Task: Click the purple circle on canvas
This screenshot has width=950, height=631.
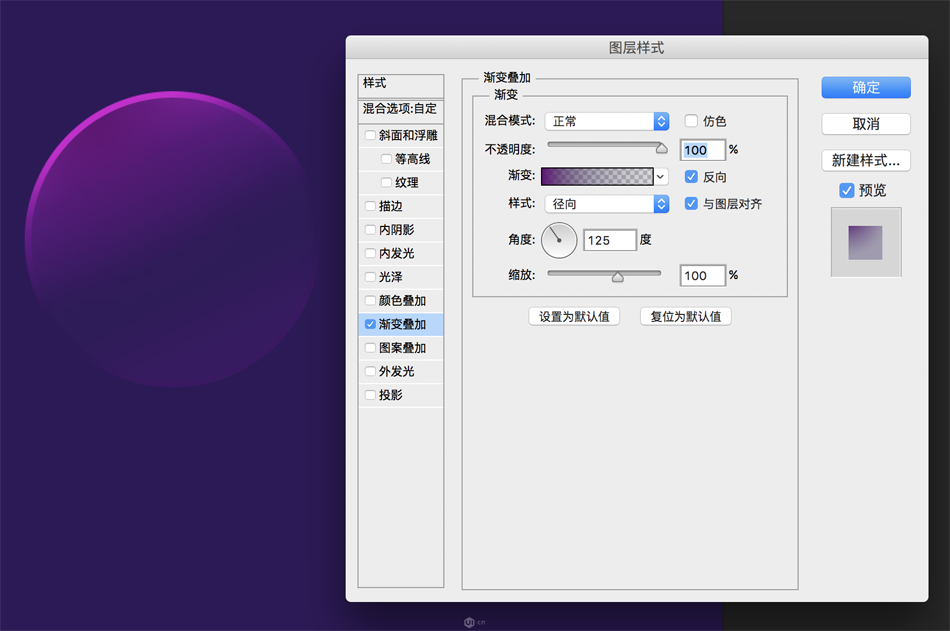Action: click(x=173, y=239)
